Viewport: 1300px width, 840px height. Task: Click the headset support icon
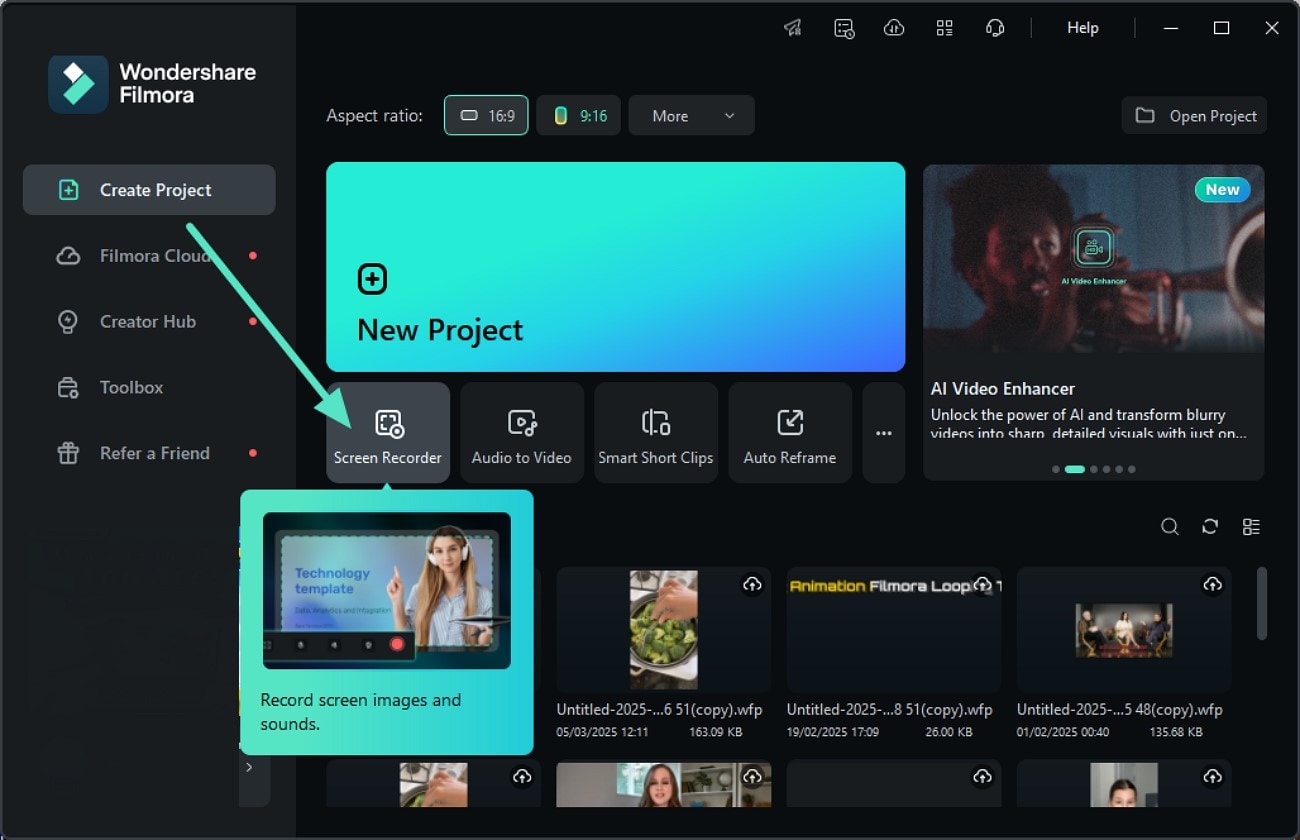995,28
